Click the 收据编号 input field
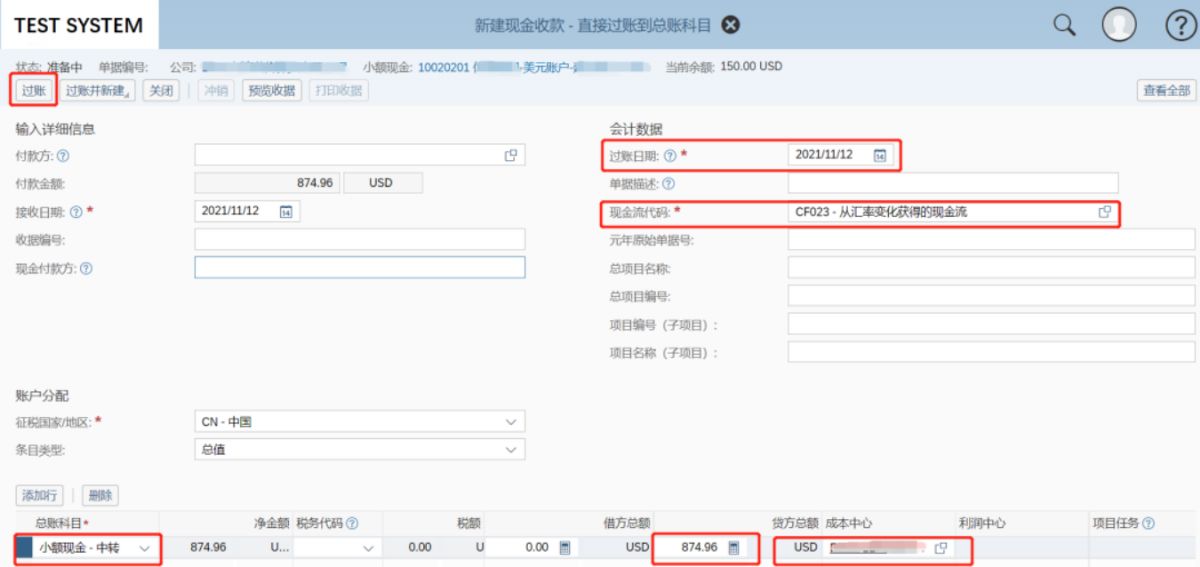The height and width of the screenshot is (567, 1200). click(359, 239)
